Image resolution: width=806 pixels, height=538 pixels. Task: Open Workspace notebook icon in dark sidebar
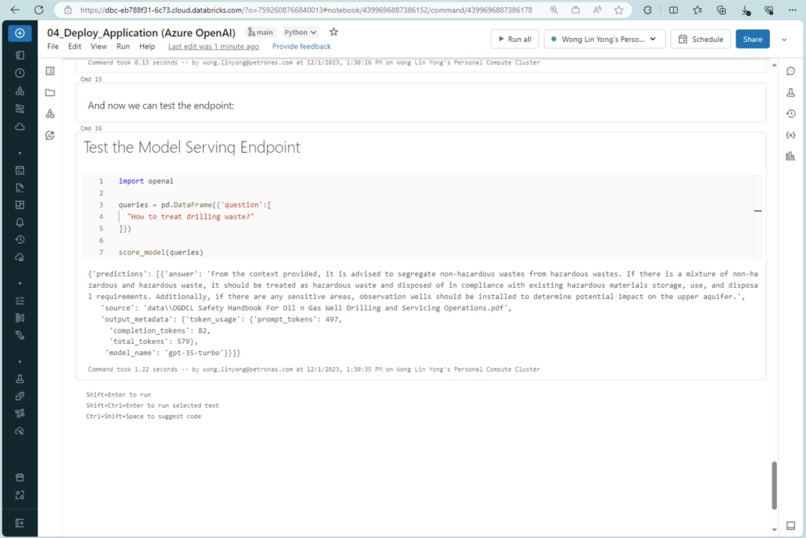[x=20, y=55]
